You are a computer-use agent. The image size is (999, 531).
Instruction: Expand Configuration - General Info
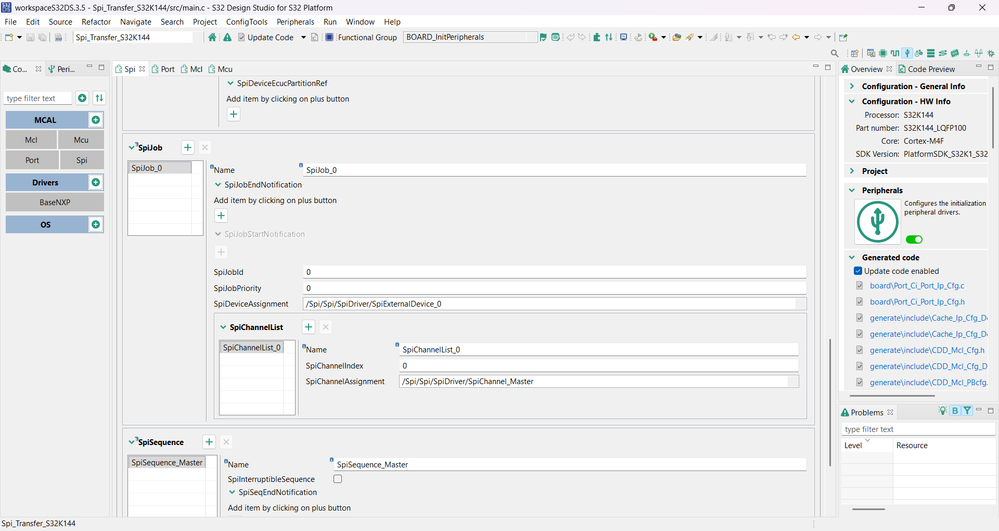click(x=852, y=86)
